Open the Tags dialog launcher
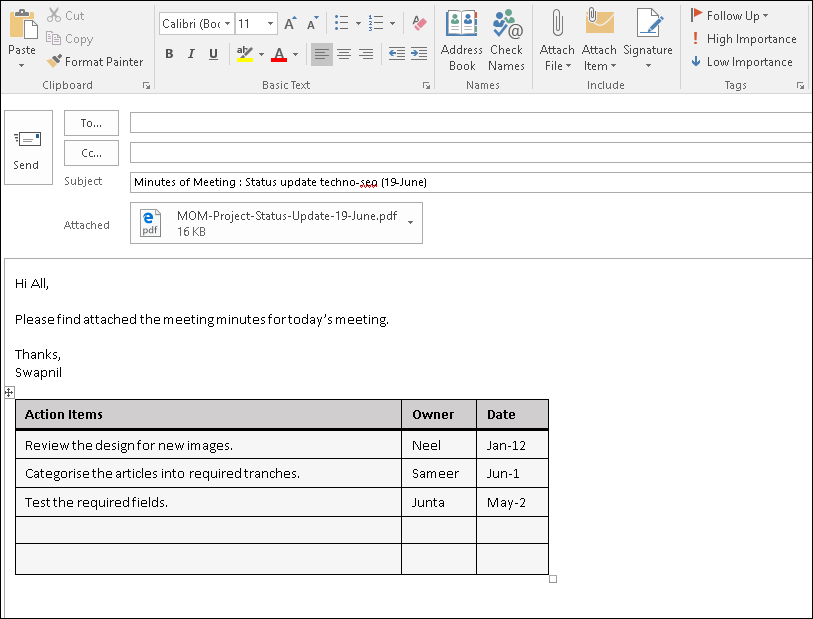The height and width of the screenshot is (619, 813). (x=800, y=86)
